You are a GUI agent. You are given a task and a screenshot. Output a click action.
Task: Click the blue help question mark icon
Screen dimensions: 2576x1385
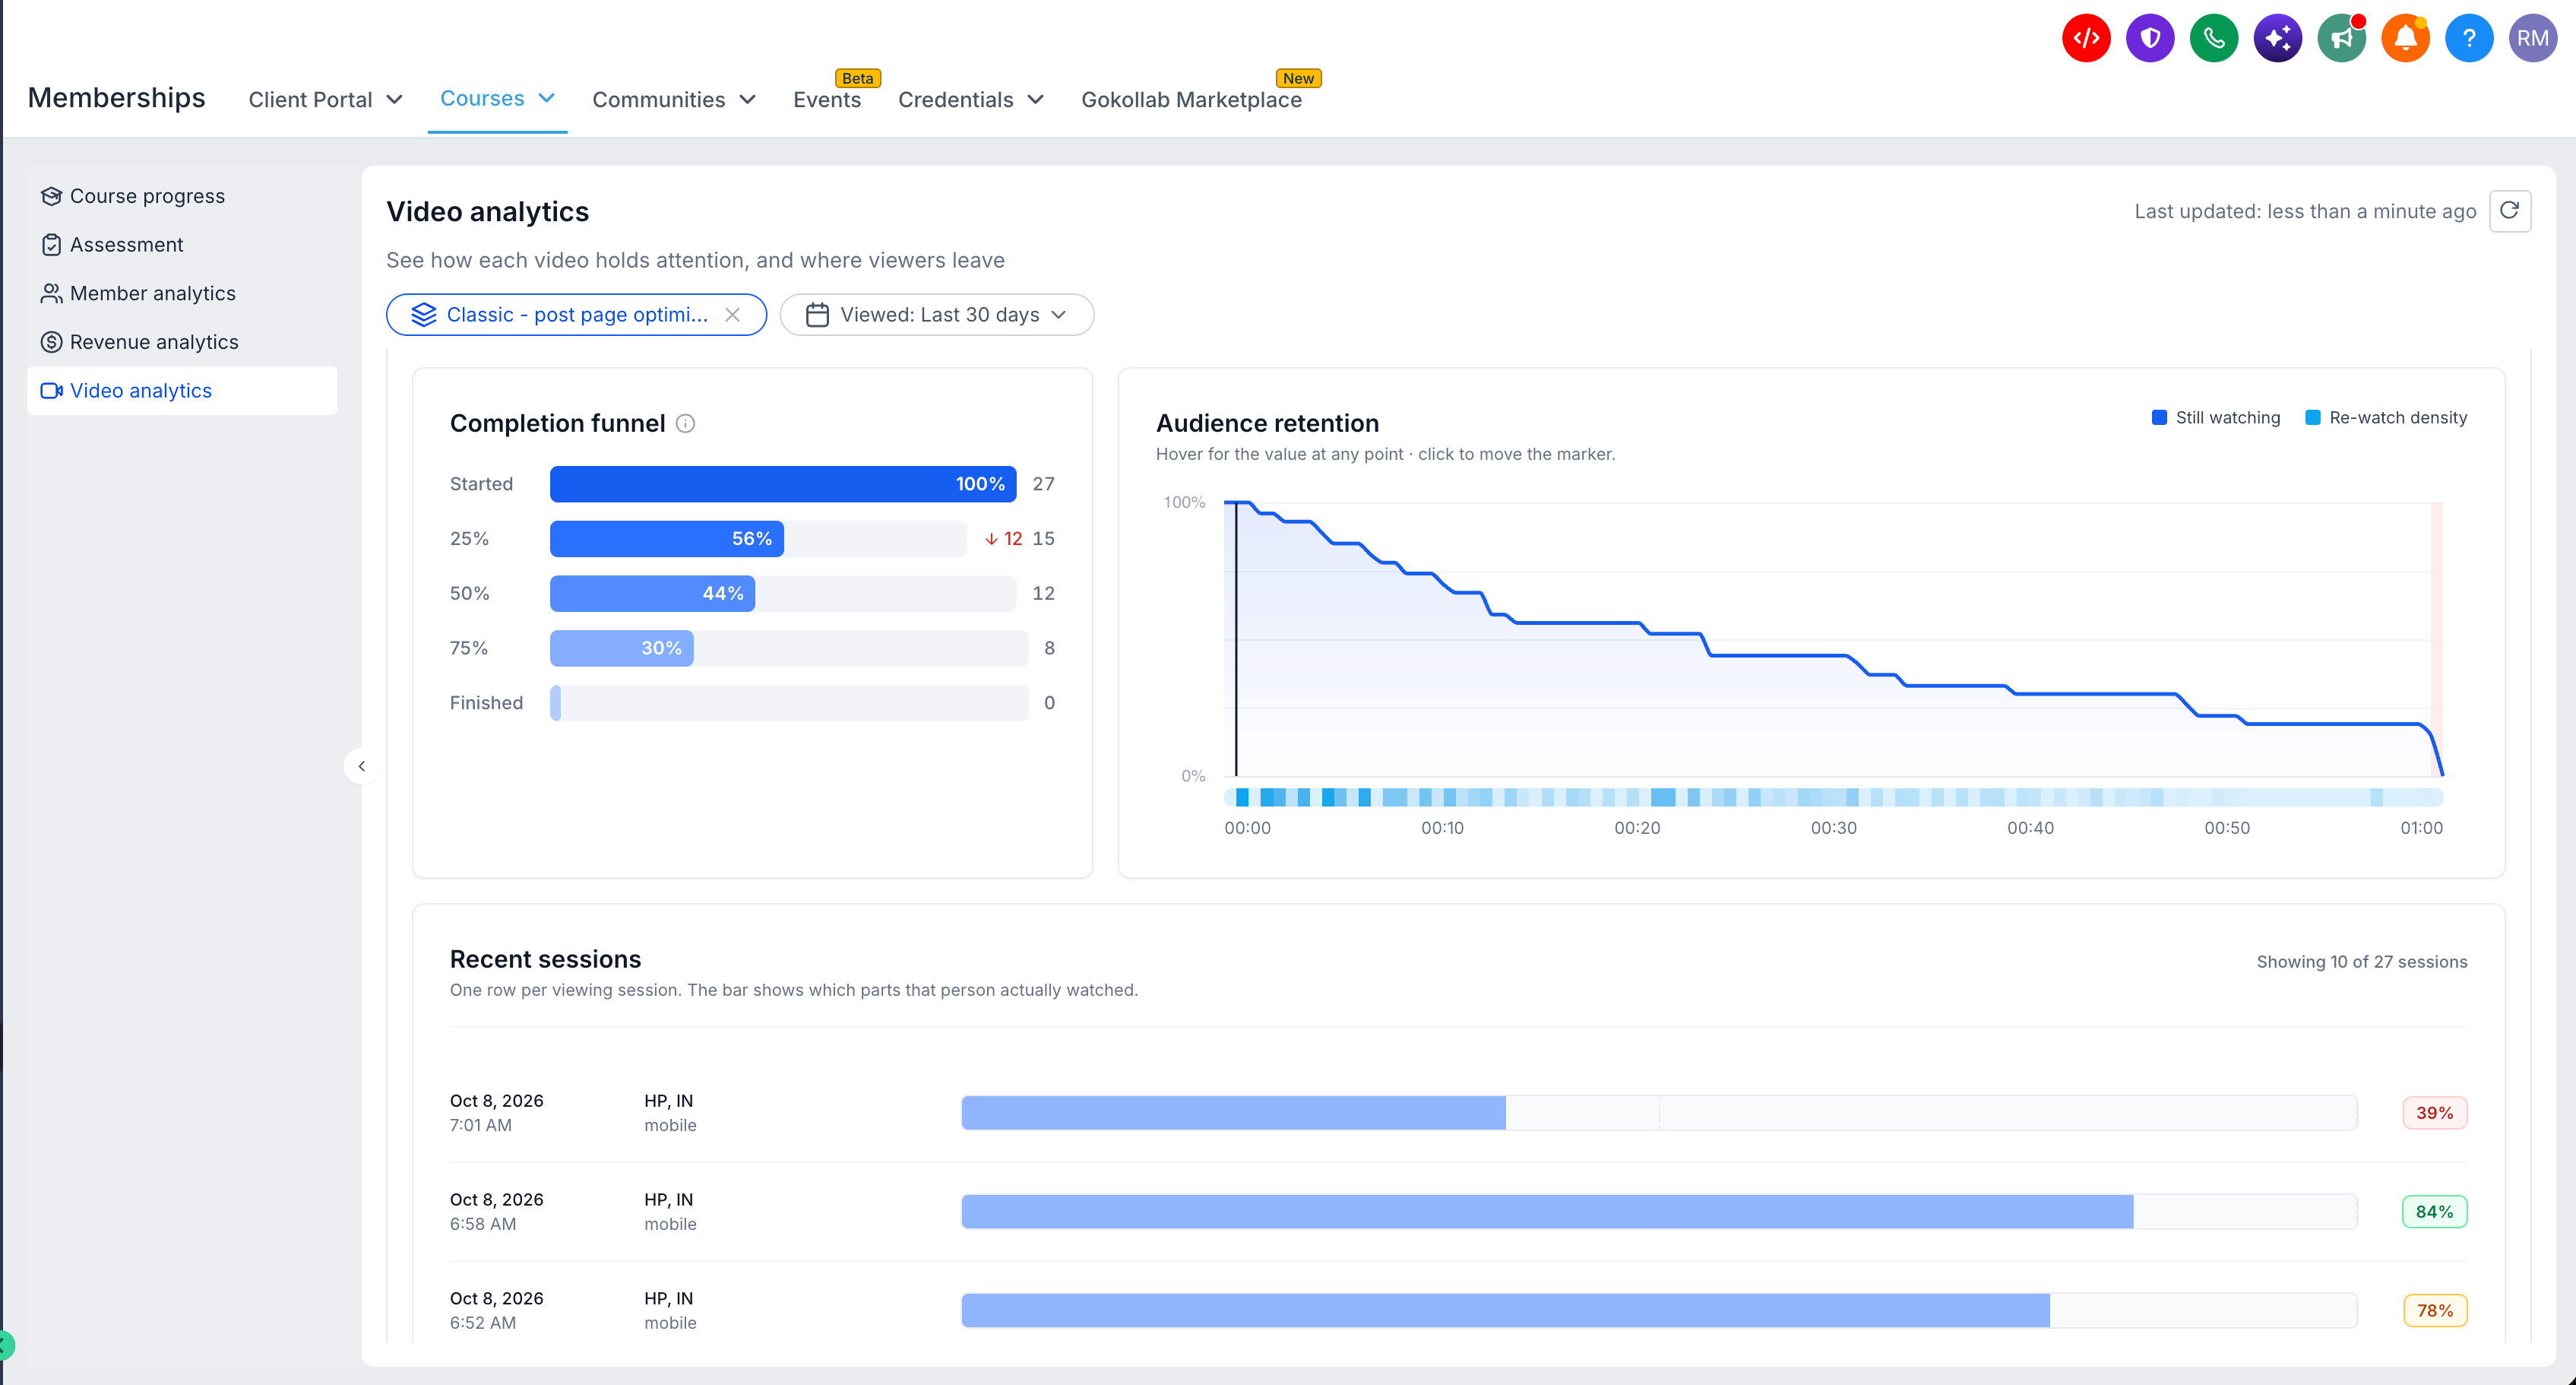click(2469, 38)
